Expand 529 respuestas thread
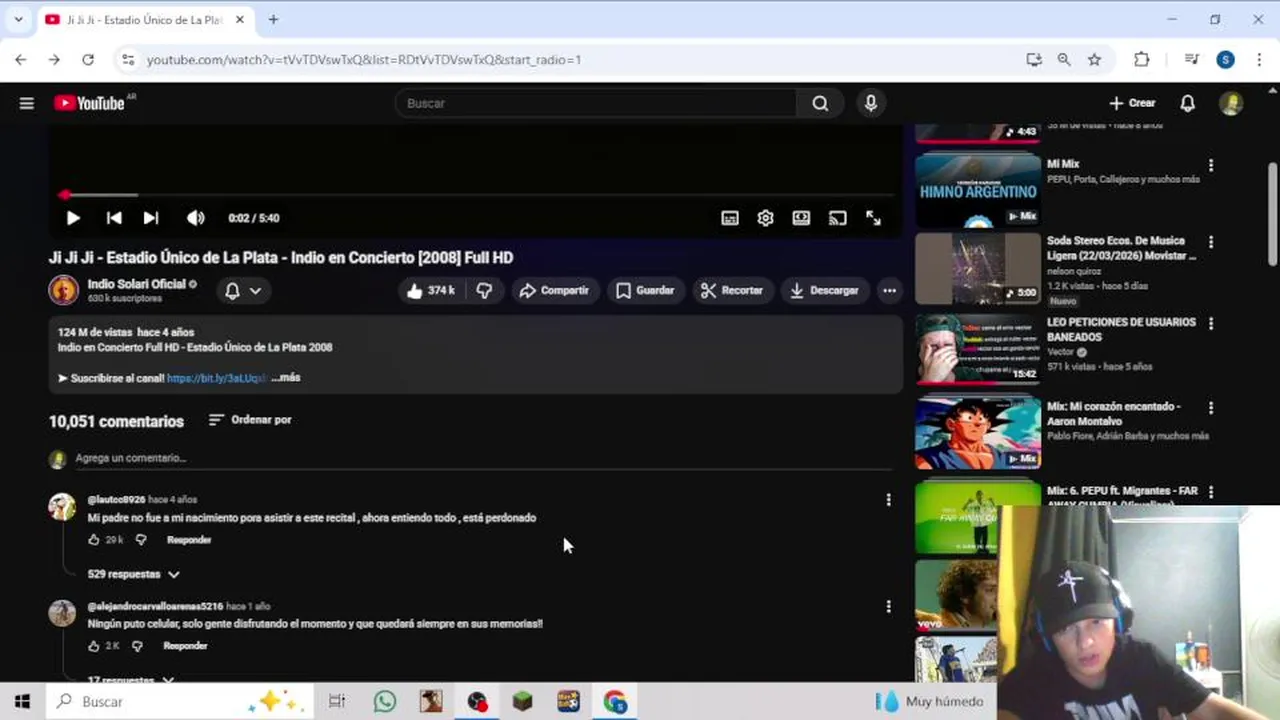The image size is (1280, 720). [134, 574]
